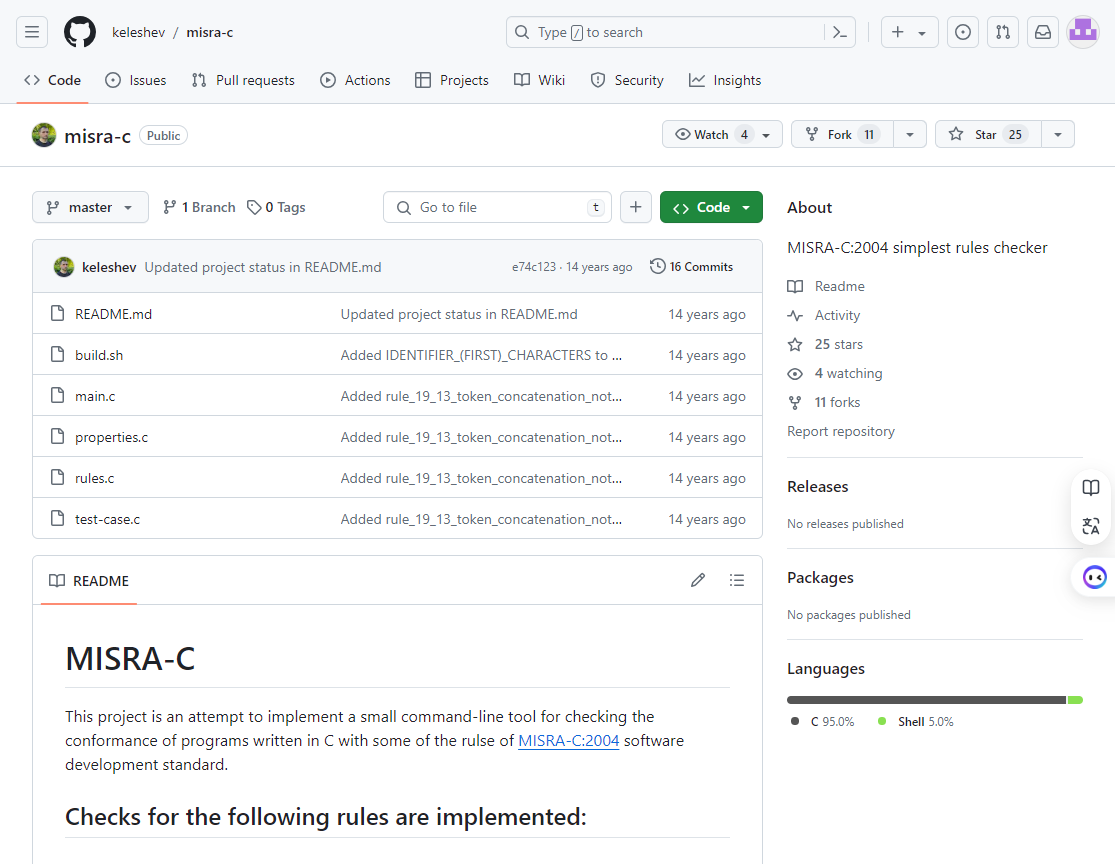
Task: Click the search field in the header
Action: pyautogui.click(x=681, y=32)
